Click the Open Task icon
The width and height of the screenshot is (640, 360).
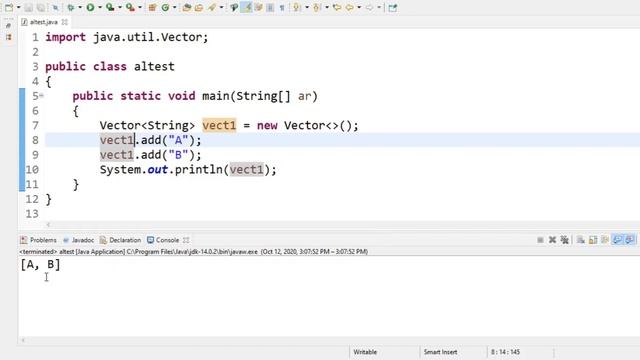[199, 7]
